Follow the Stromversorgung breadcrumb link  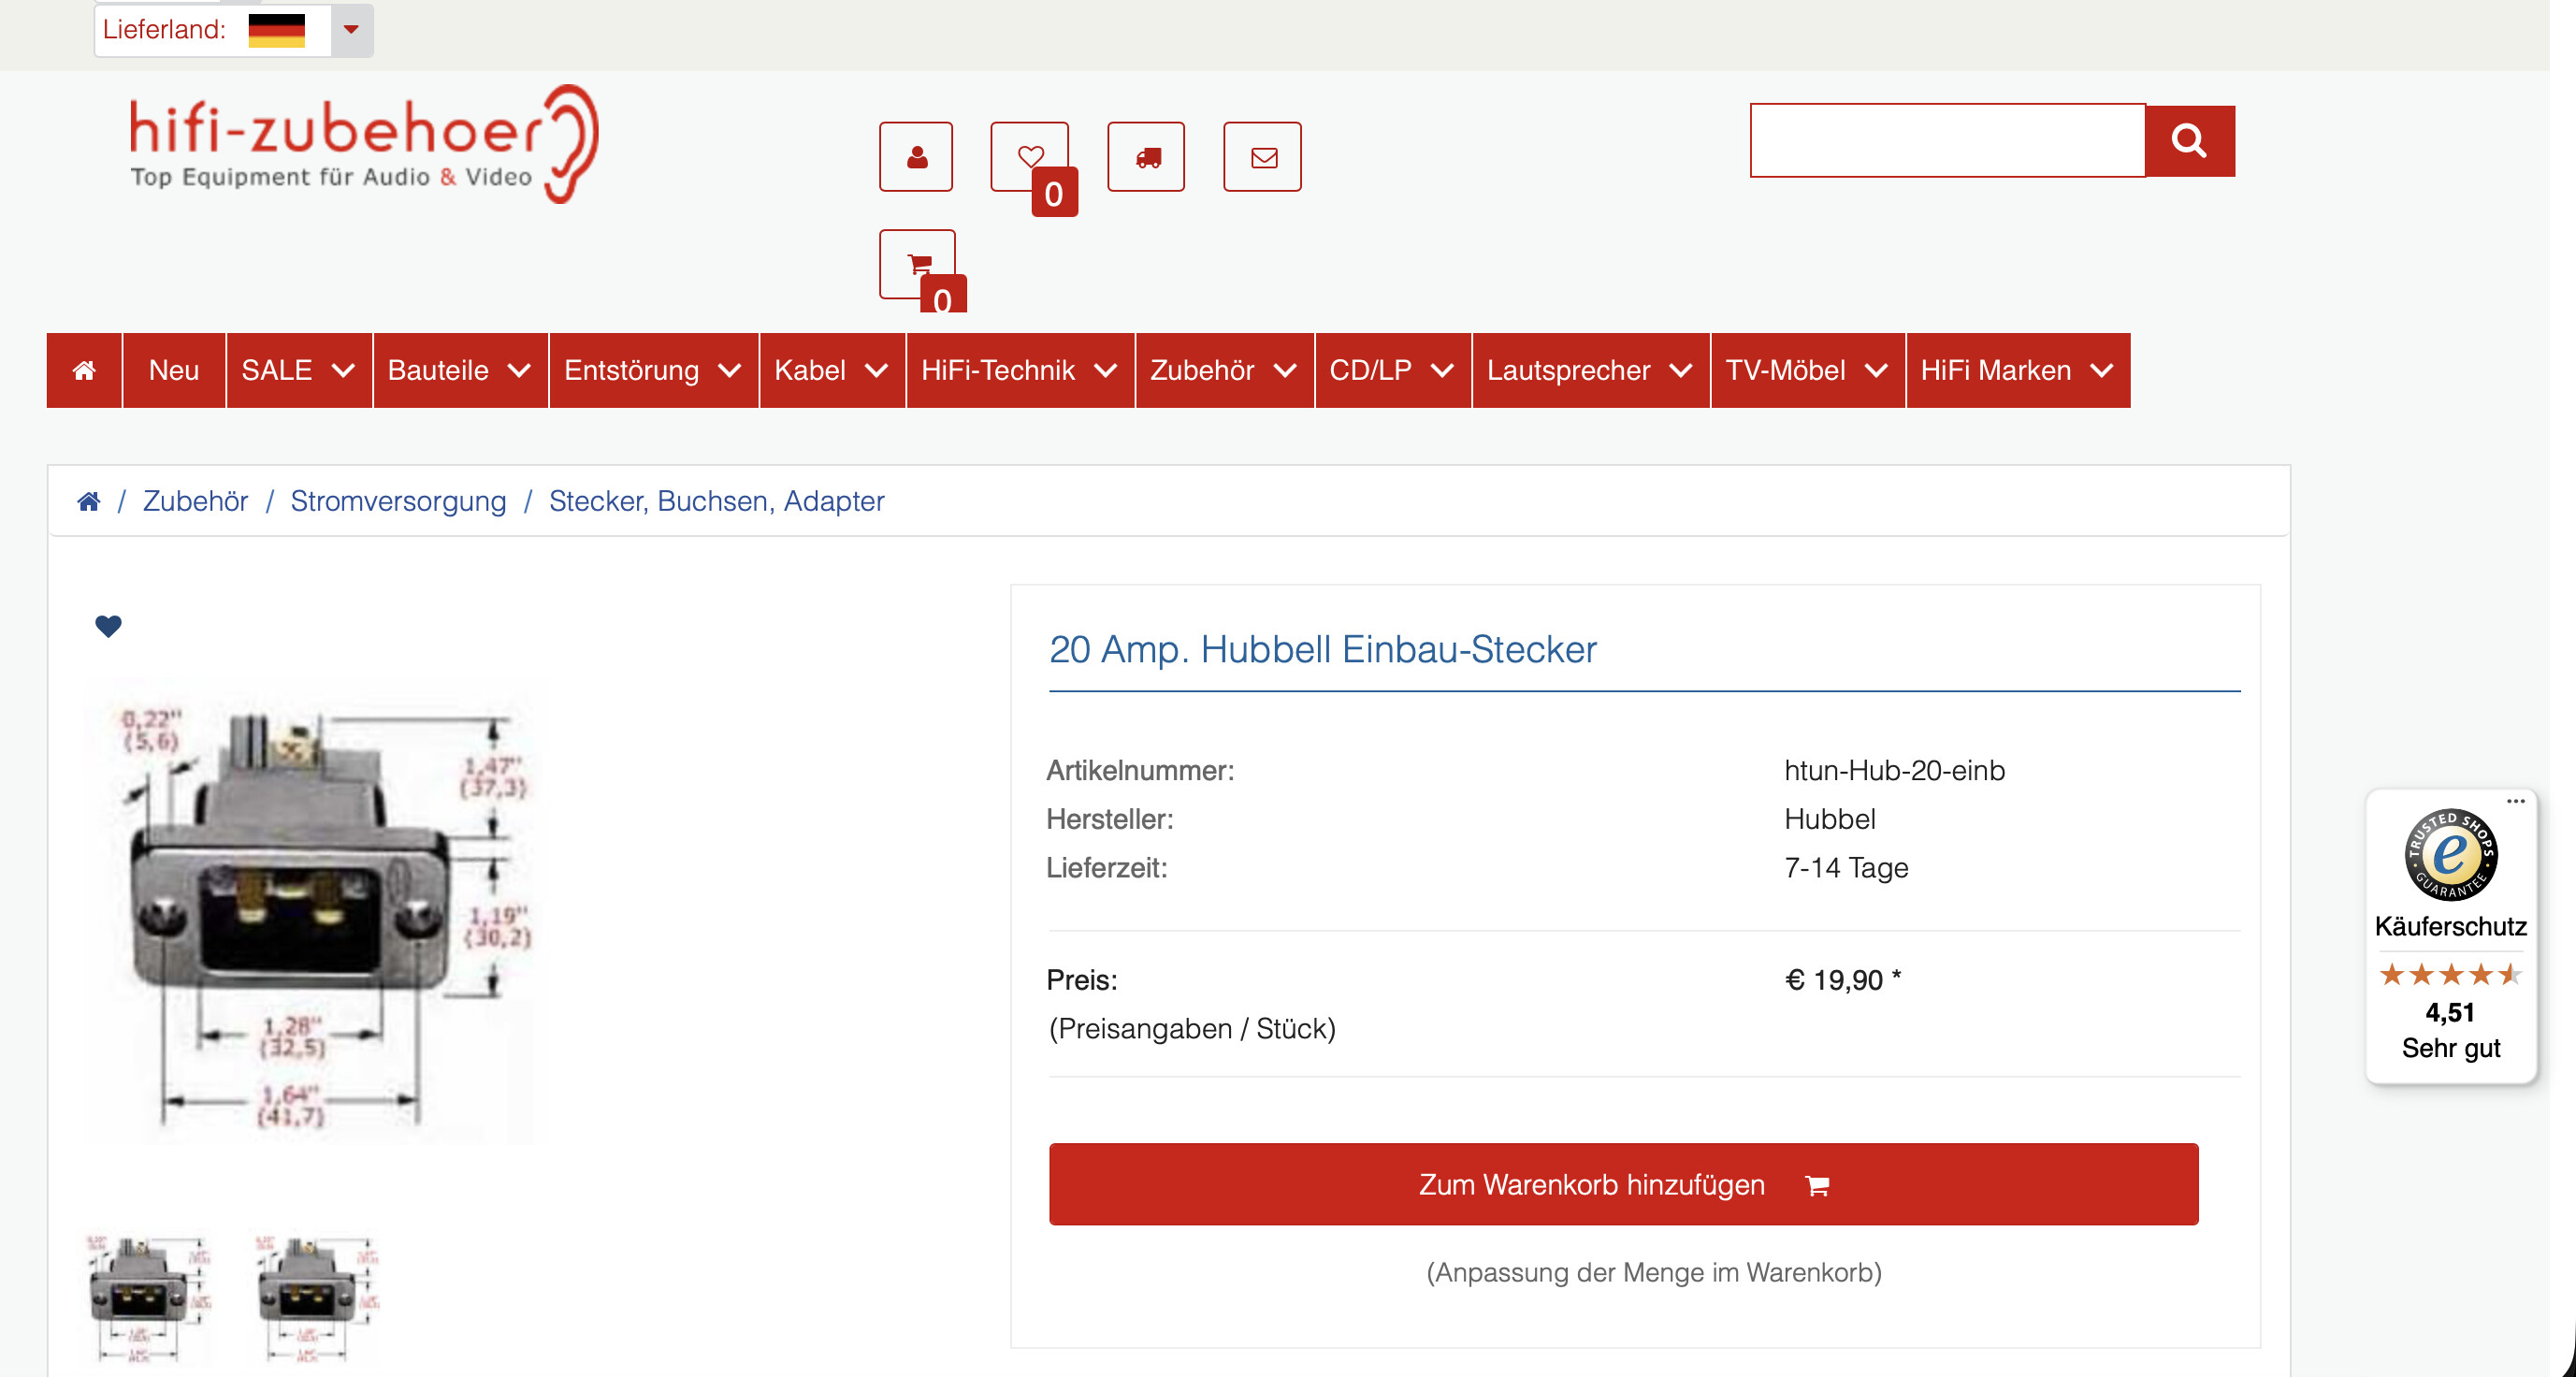coord(398,501)
